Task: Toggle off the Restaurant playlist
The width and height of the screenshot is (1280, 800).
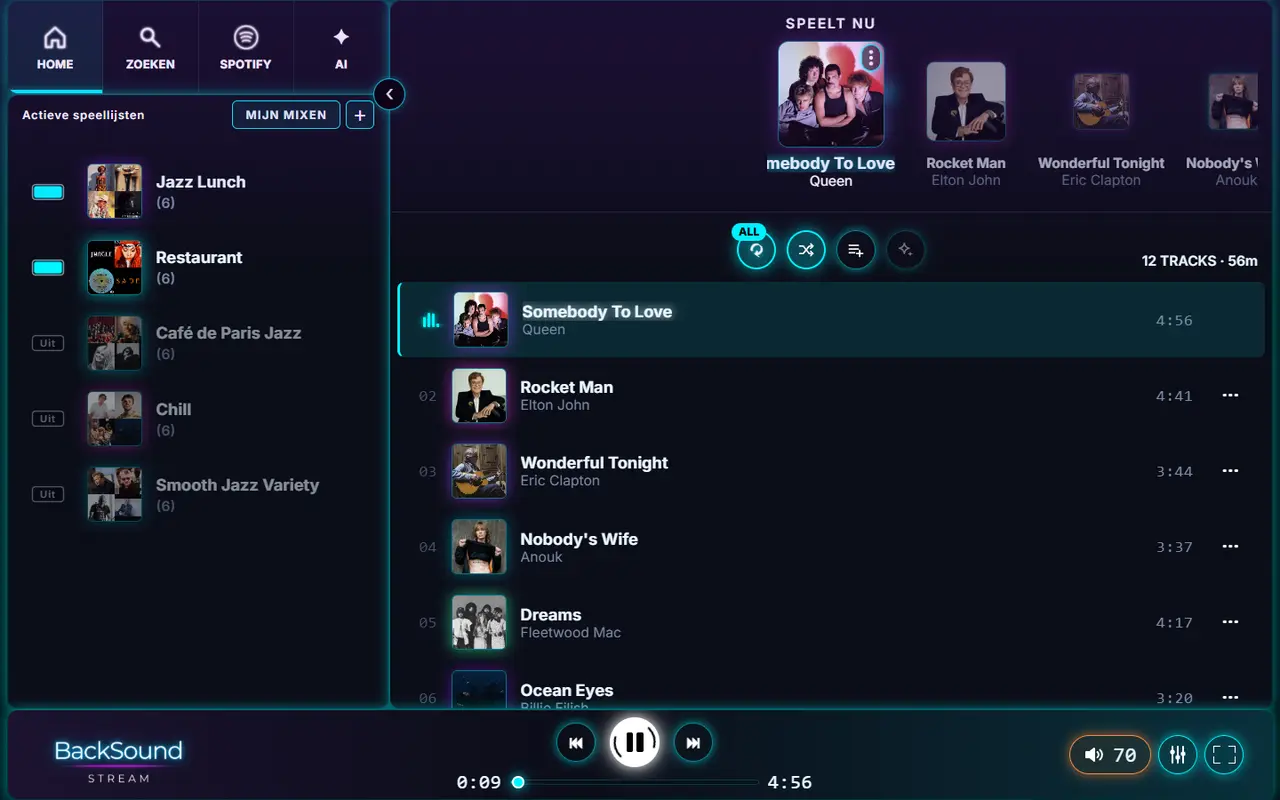Action: tap(48, 268)
